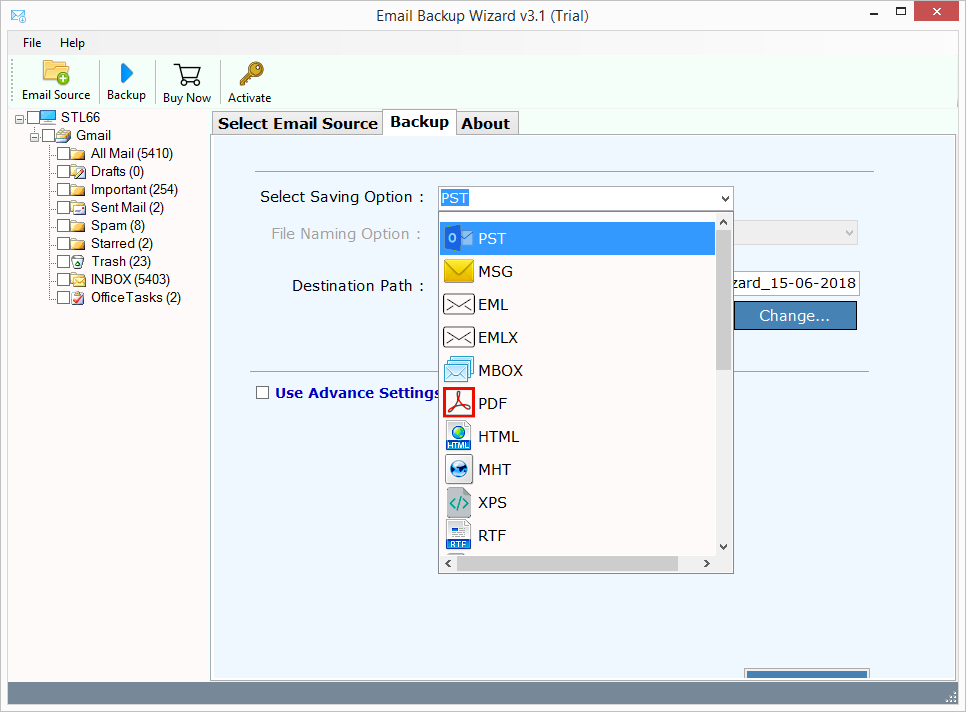
Task: Tick the Sent Mail (2) checkbox
Action: 63,208
